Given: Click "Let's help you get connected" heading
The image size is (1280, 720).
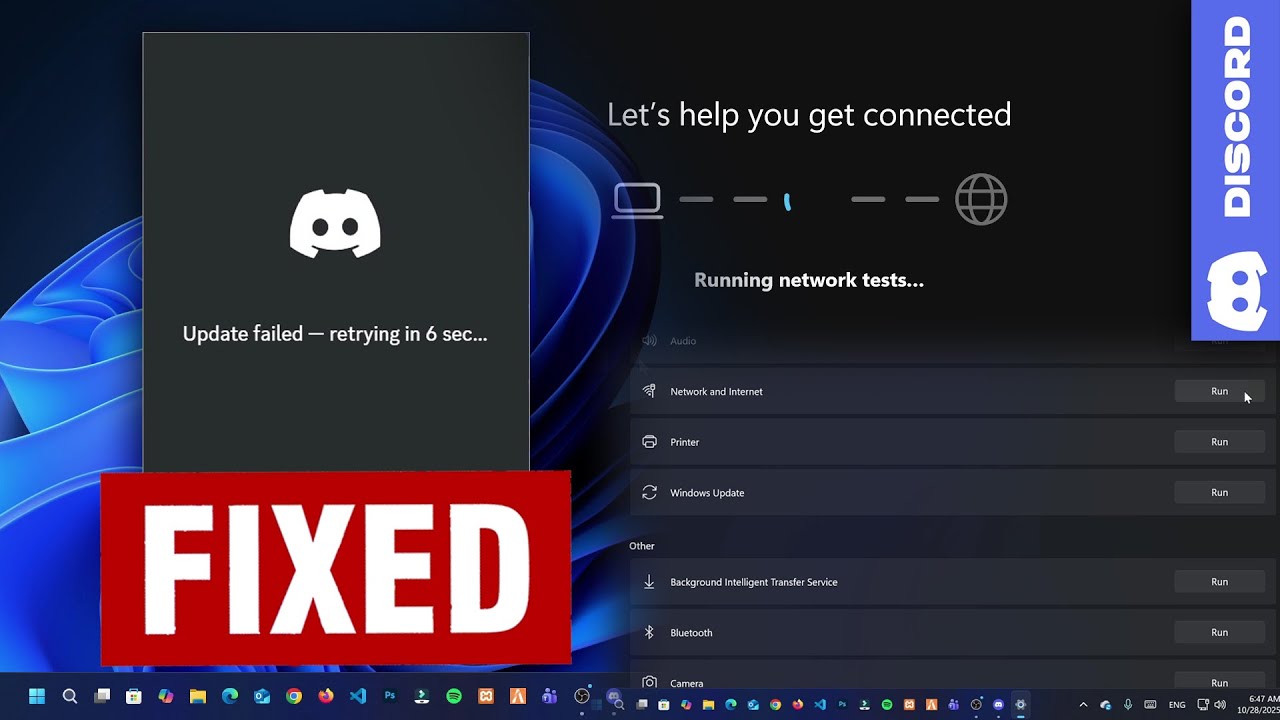Looking at the screenshot, I should 809,115.
